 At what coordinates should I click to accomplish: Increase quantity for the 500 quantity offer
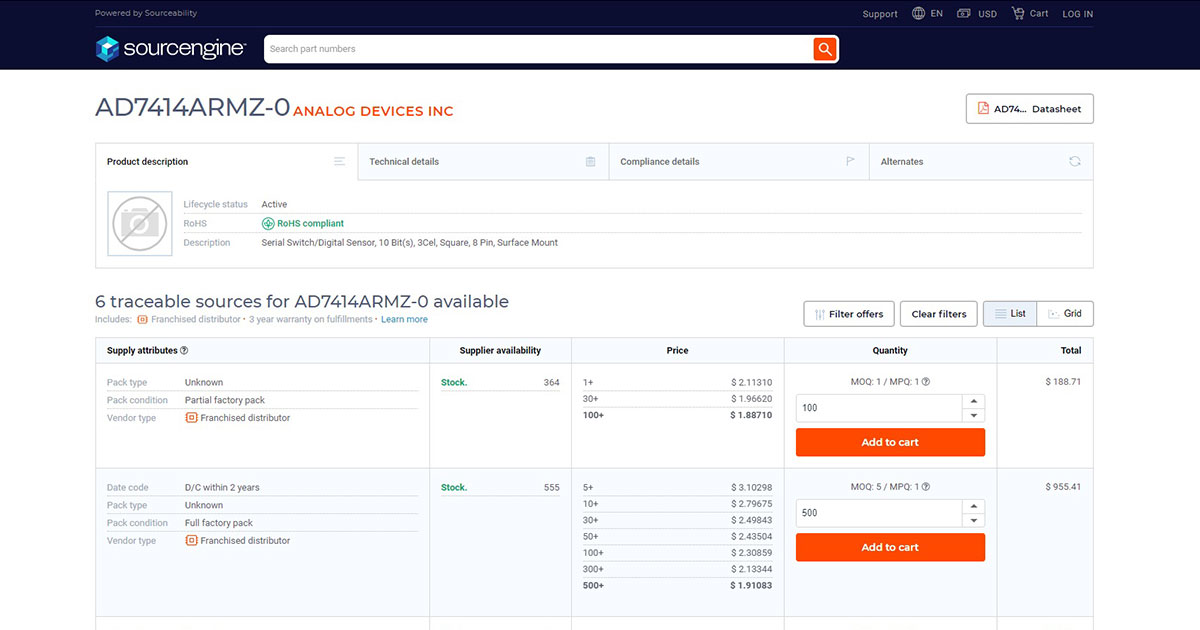coord(974,507)
